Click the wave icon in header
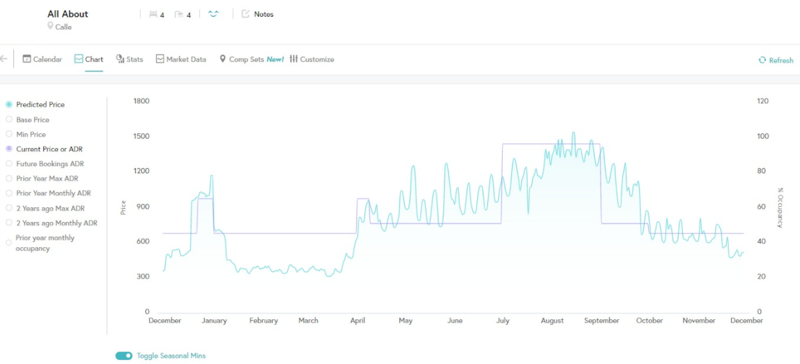 coord(213,14)
